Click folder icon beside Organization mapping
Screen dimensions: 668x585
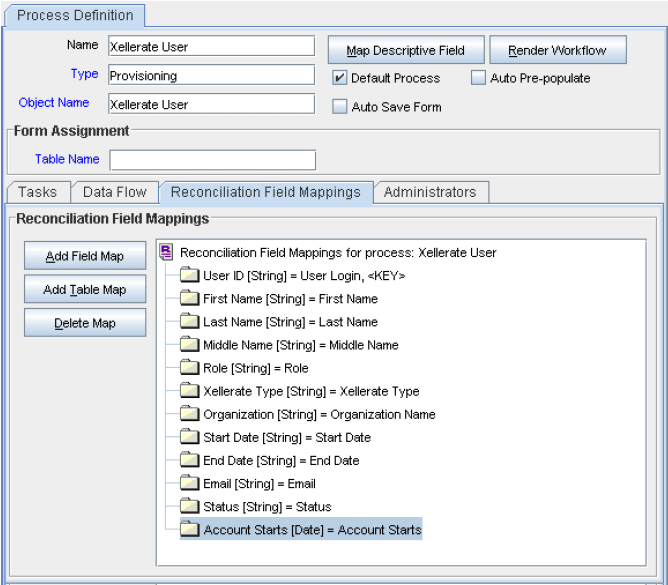[x=189, y=413]
